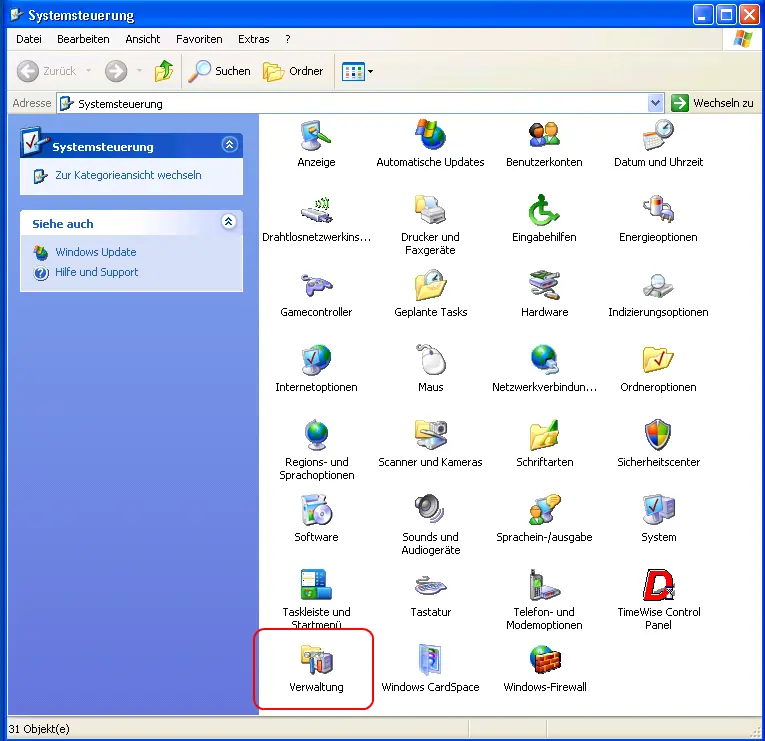Click the Suchen search button
The image size is (765, 741).
click(x=220, y=71)
